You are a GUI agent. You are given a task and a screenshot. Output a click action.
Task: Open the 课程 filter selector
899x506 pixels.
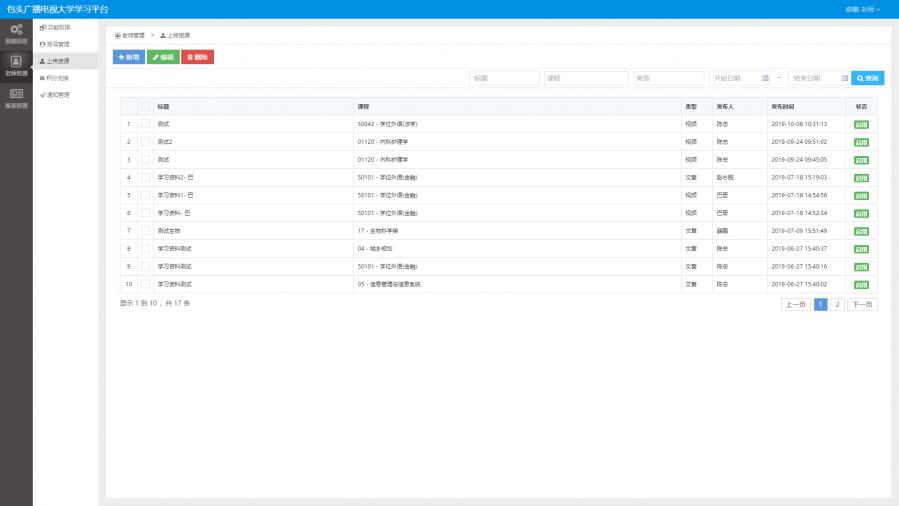click(586, 78)
